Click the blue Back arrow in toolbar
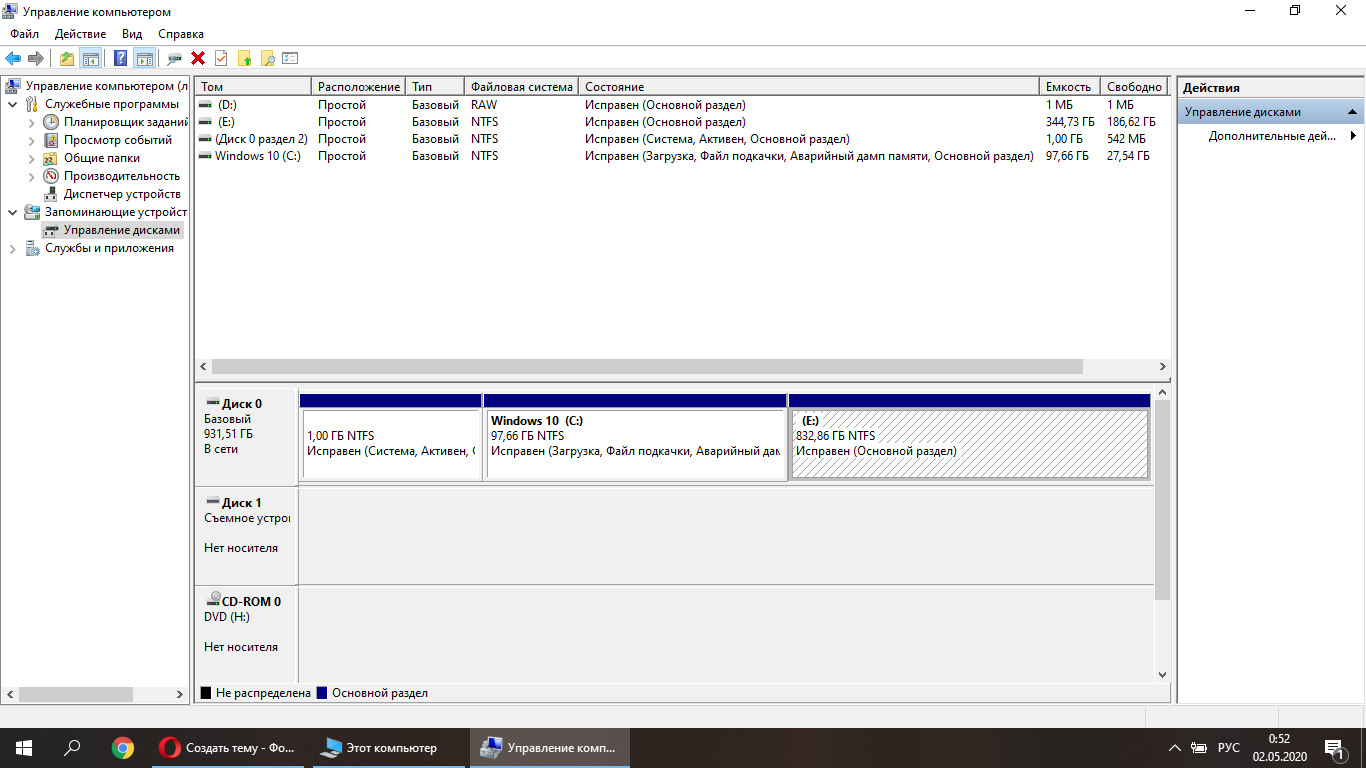 [x=13, y=58]
